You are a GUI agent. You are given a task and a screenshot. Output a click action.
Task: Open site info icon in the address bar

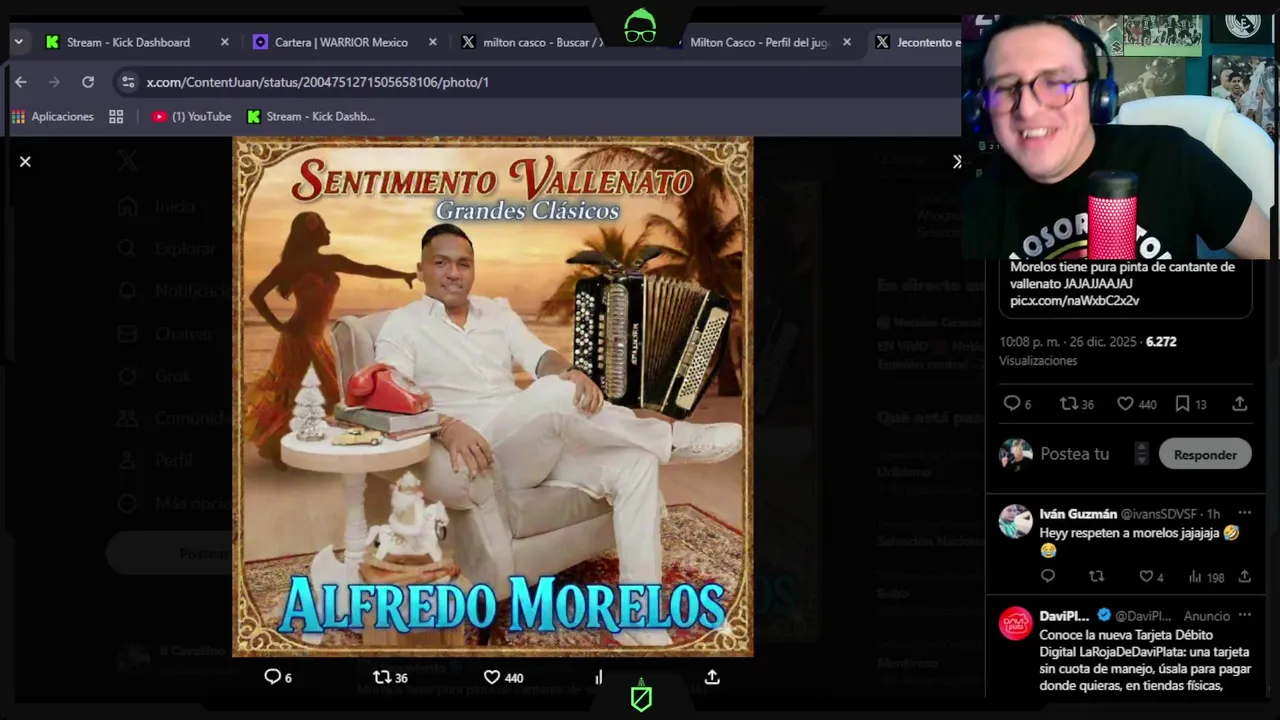[127, 82]
